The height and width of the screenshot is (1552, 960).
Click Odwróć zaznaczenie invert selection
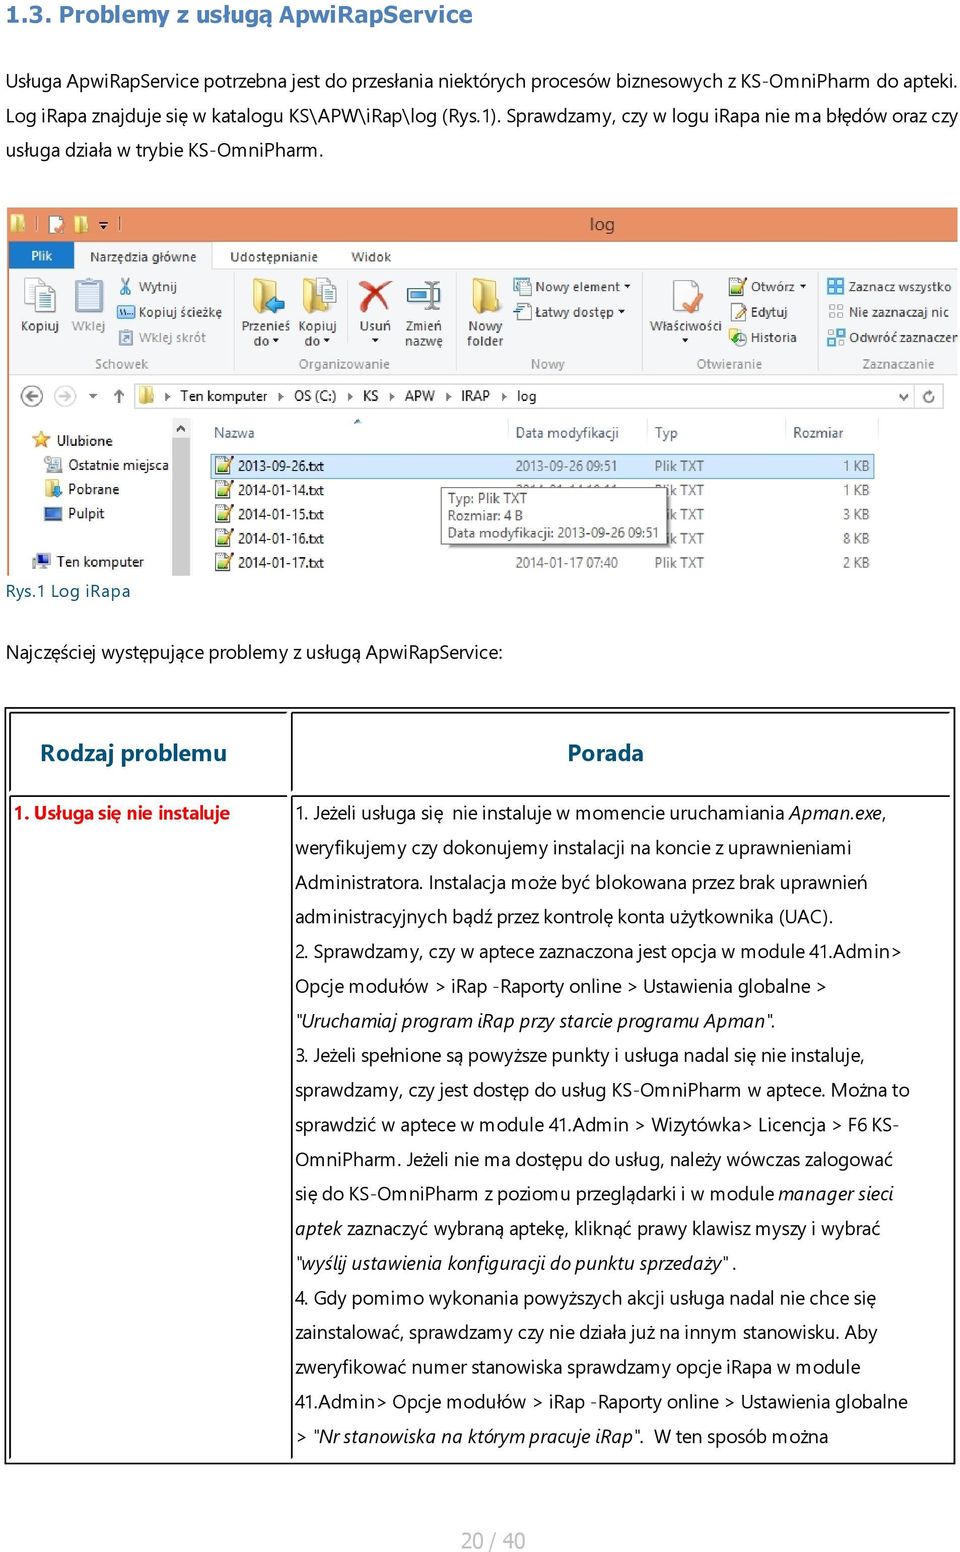(x=891, y=337)
